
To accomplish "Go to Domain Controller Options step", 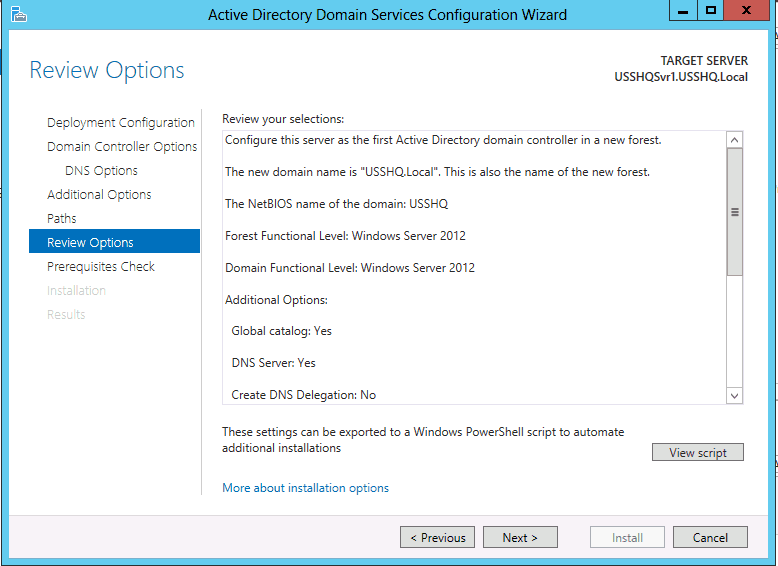I will [122, 146].
